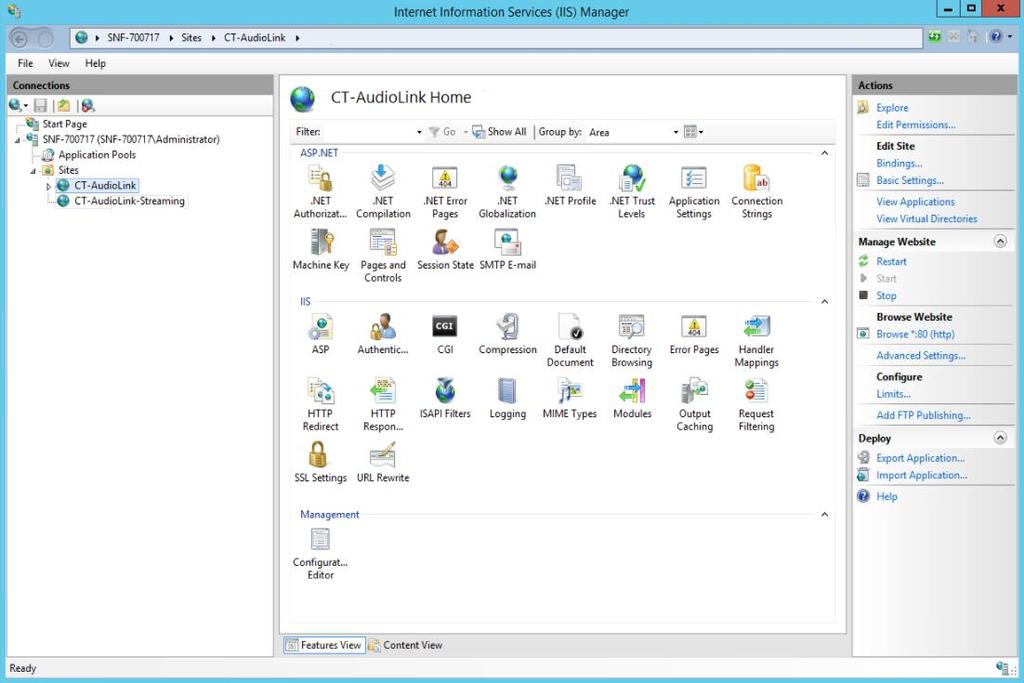1024x683 pixels.
Task: Open the Filter dropdown arrow
Action: (419, 132)
